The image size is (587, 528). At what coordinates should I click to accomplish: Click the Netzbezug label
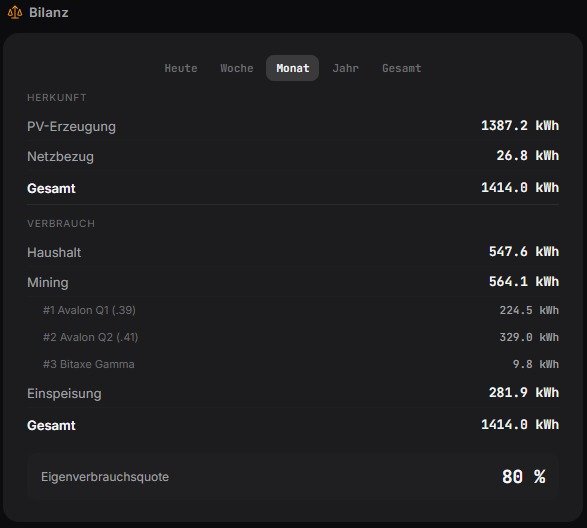[x=60, y=156]
